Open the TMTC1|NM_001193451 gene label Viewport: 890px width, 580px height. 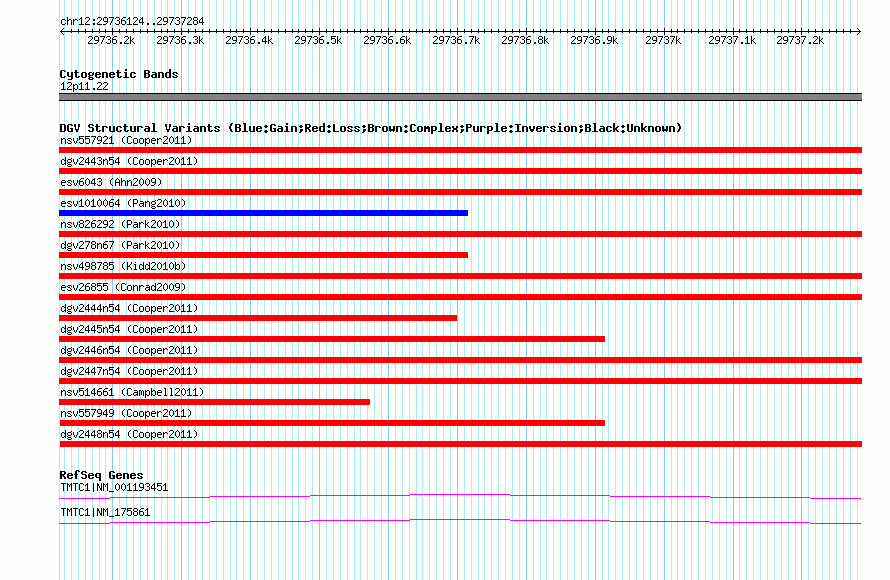[114, 487]
